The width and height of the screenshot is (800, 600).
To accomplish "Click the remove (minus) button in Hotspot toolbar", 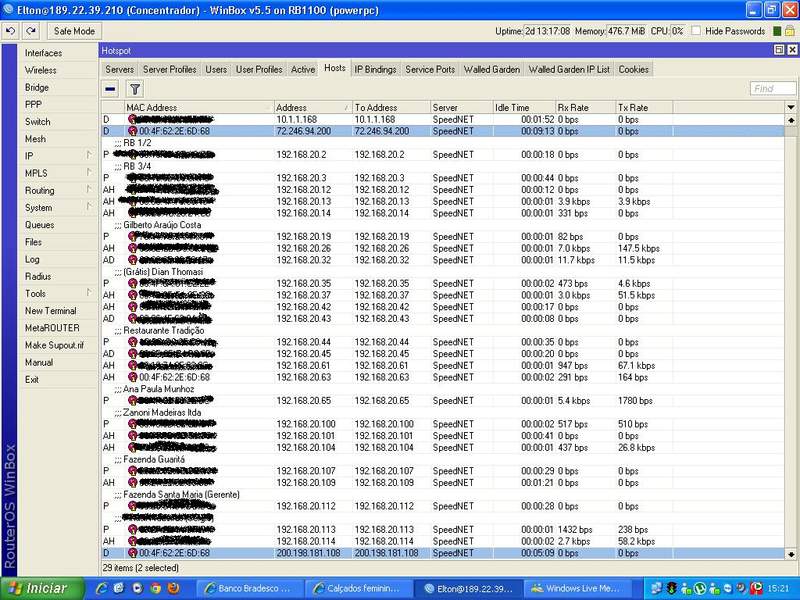I will click(x=110, y=89).
